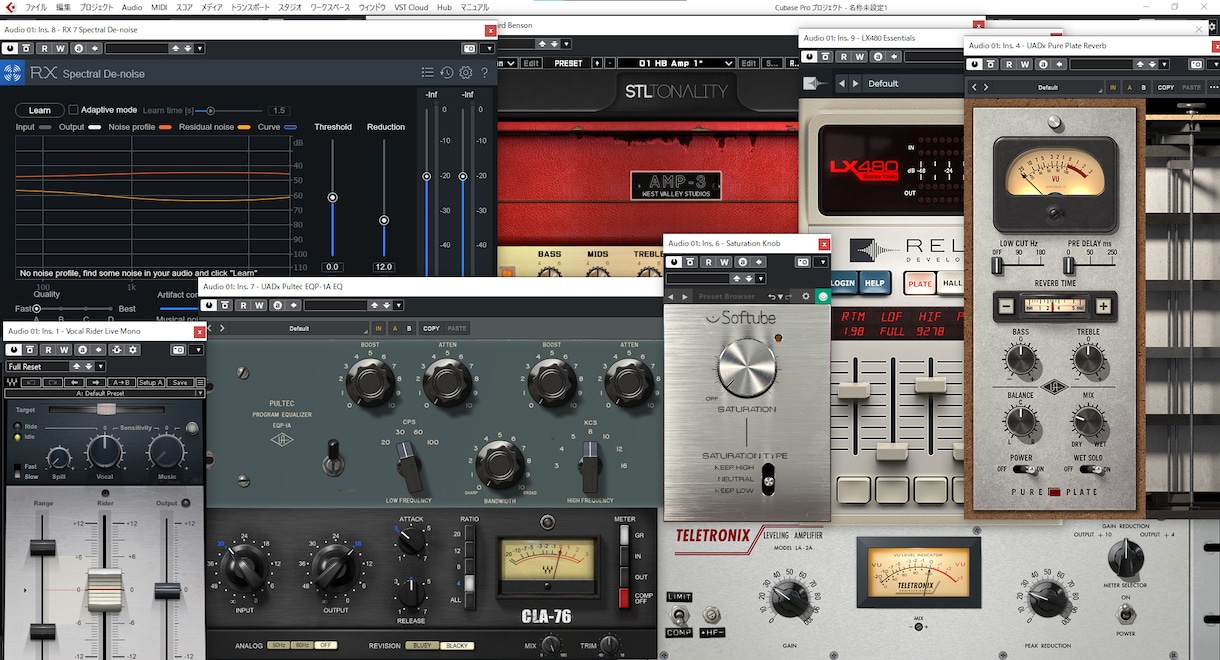Screen dimensions: 1220x660
Task: Click the green Softube status icon
Action: [x=822, y=296]
